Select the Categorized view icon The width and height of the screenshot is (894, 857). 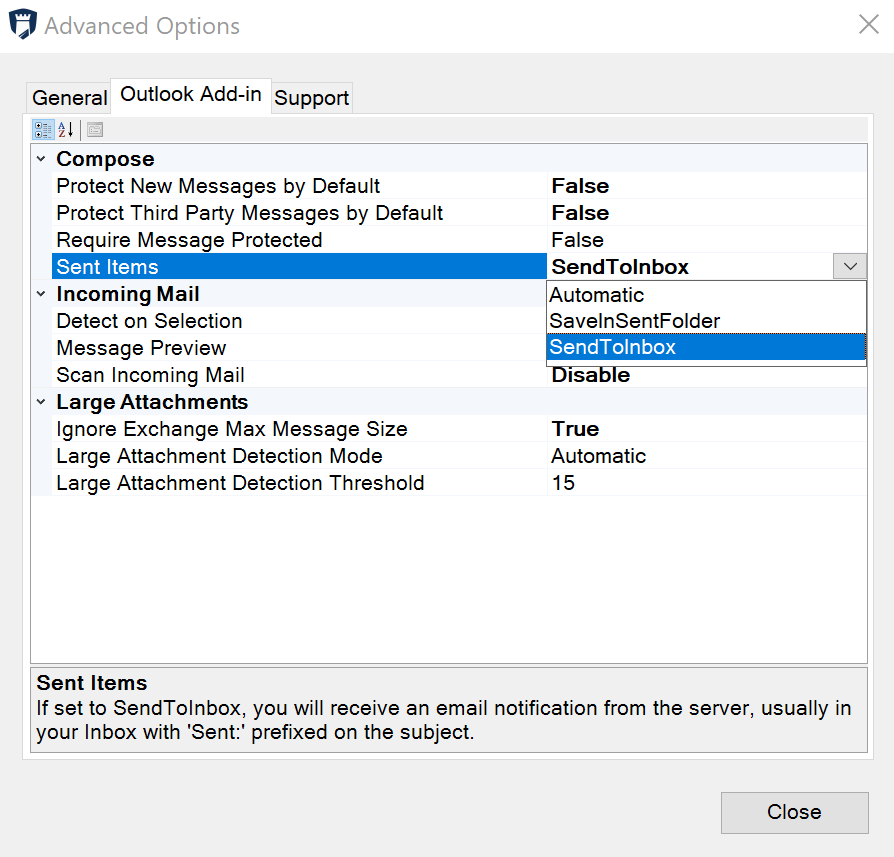coord(43,129)
